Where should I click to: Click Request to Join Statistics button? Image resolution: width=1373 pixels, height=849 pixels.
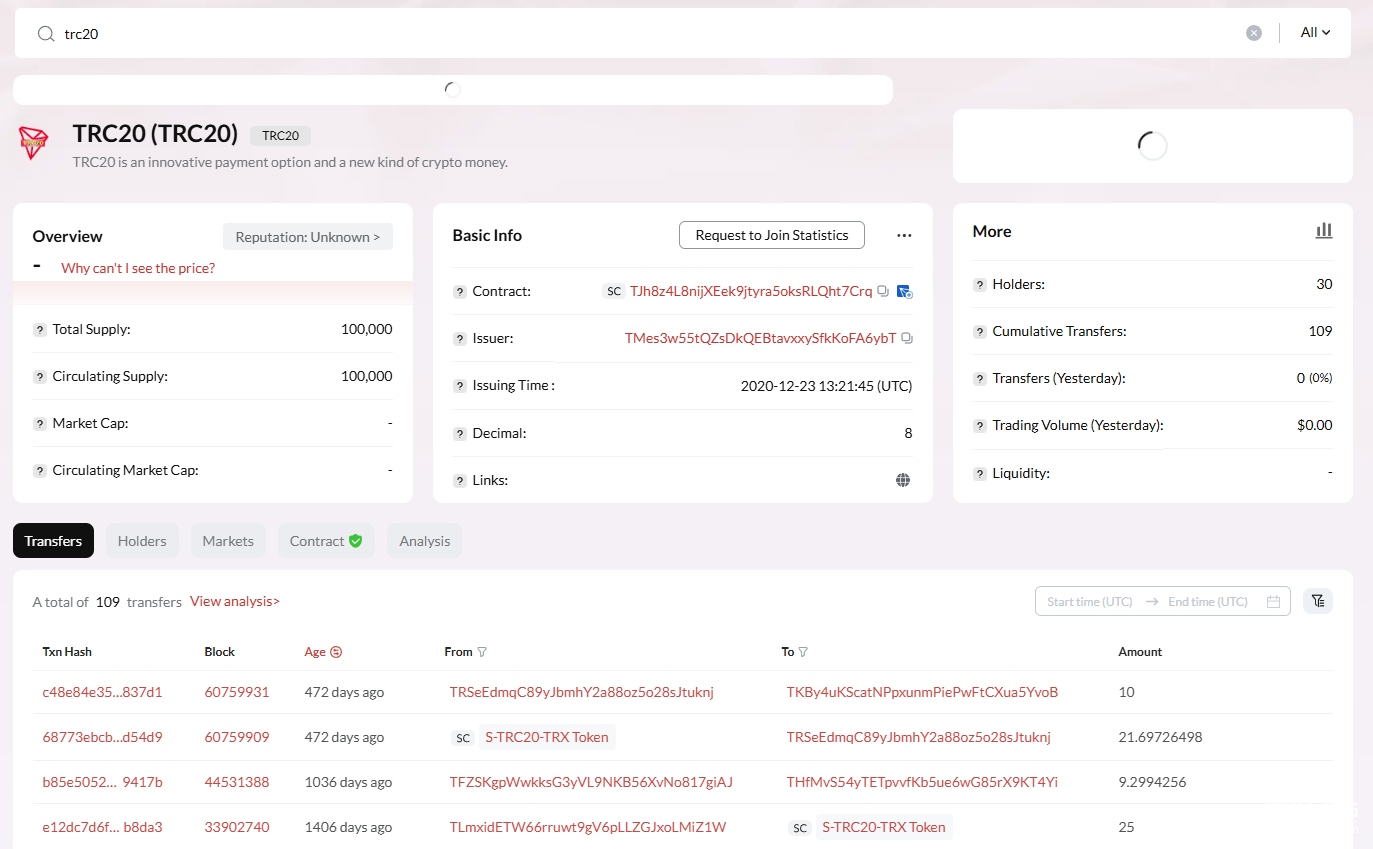click(772, 235)
